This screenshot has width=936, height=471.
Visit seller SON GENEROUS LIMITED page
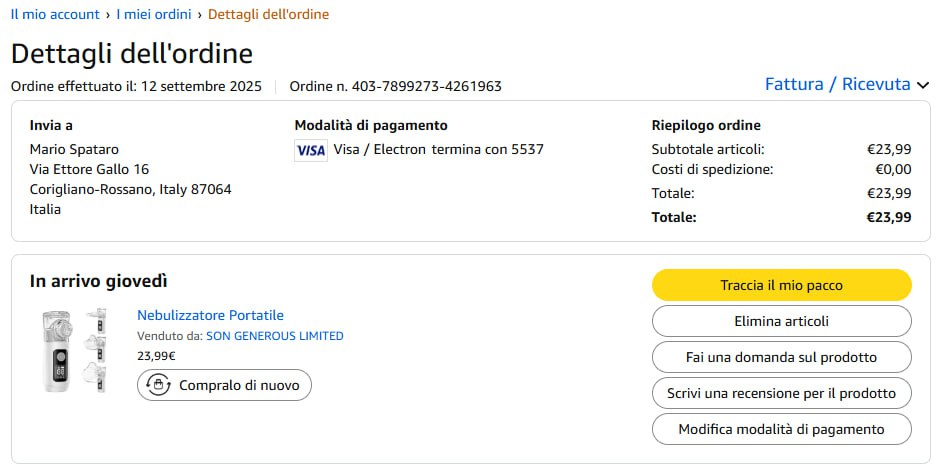(x=274, y=336)
